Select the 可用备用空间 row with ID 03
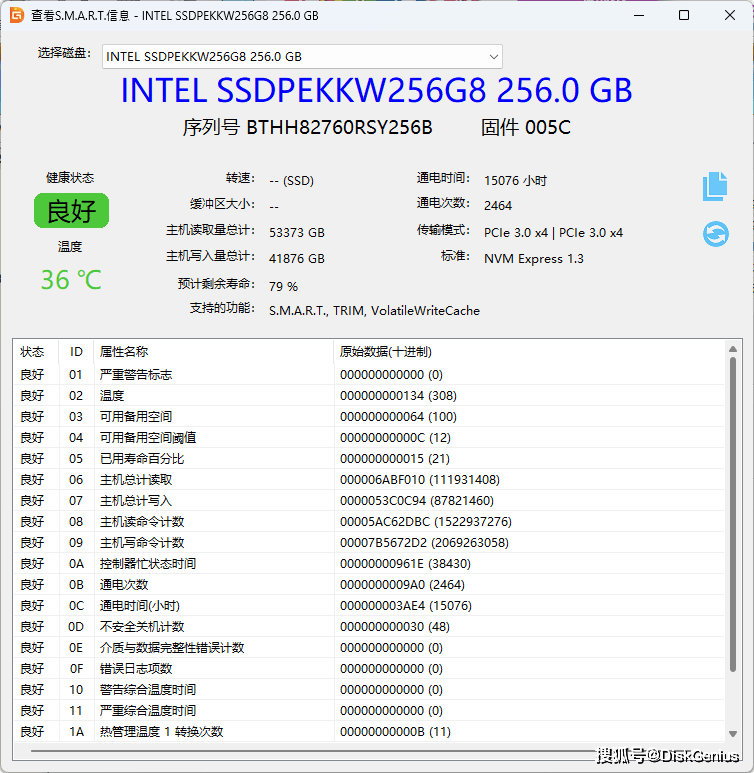 136,416
